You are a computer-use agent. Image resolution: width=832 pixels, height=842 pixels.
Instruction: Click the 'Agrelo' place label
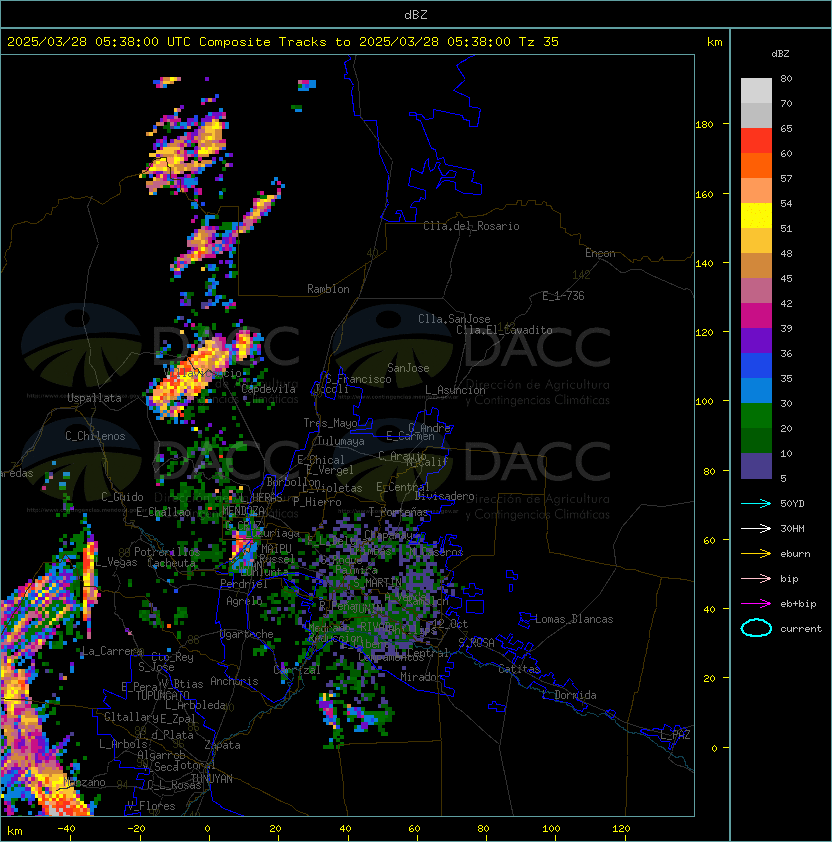coord(244,601)
